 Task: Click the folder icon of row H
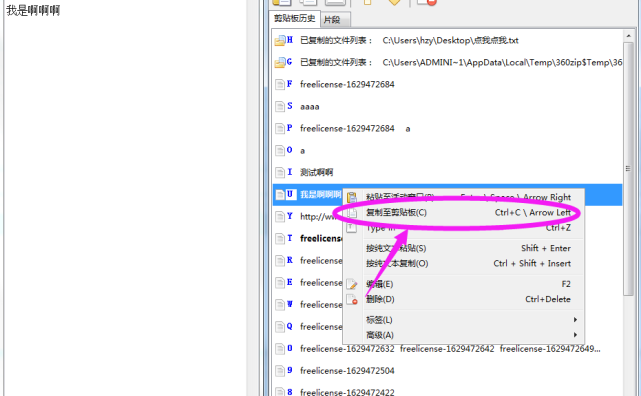coord(280,40)
